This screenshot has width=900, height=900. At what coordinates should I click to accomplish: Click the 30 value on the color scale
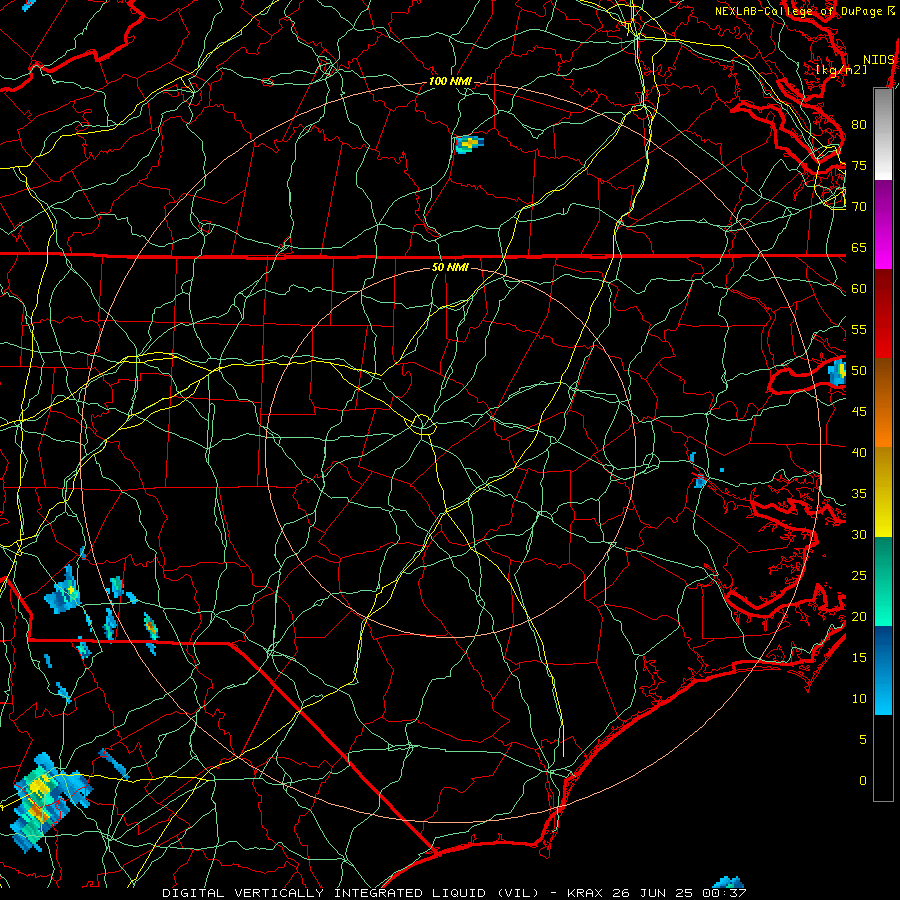click(859, 534)
